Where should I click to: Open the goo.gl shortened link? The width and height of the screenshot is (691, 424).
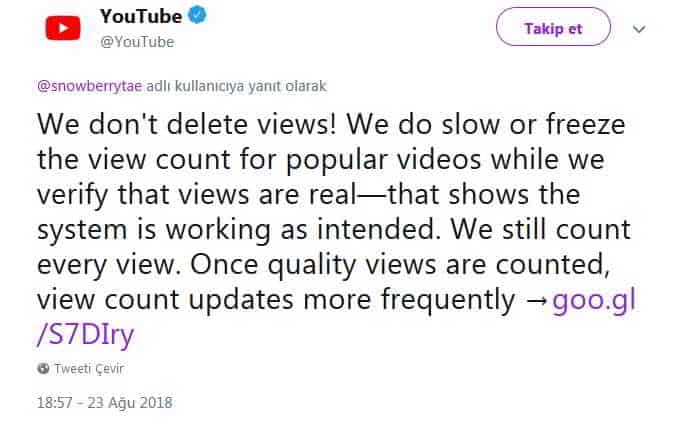[599, 299]
